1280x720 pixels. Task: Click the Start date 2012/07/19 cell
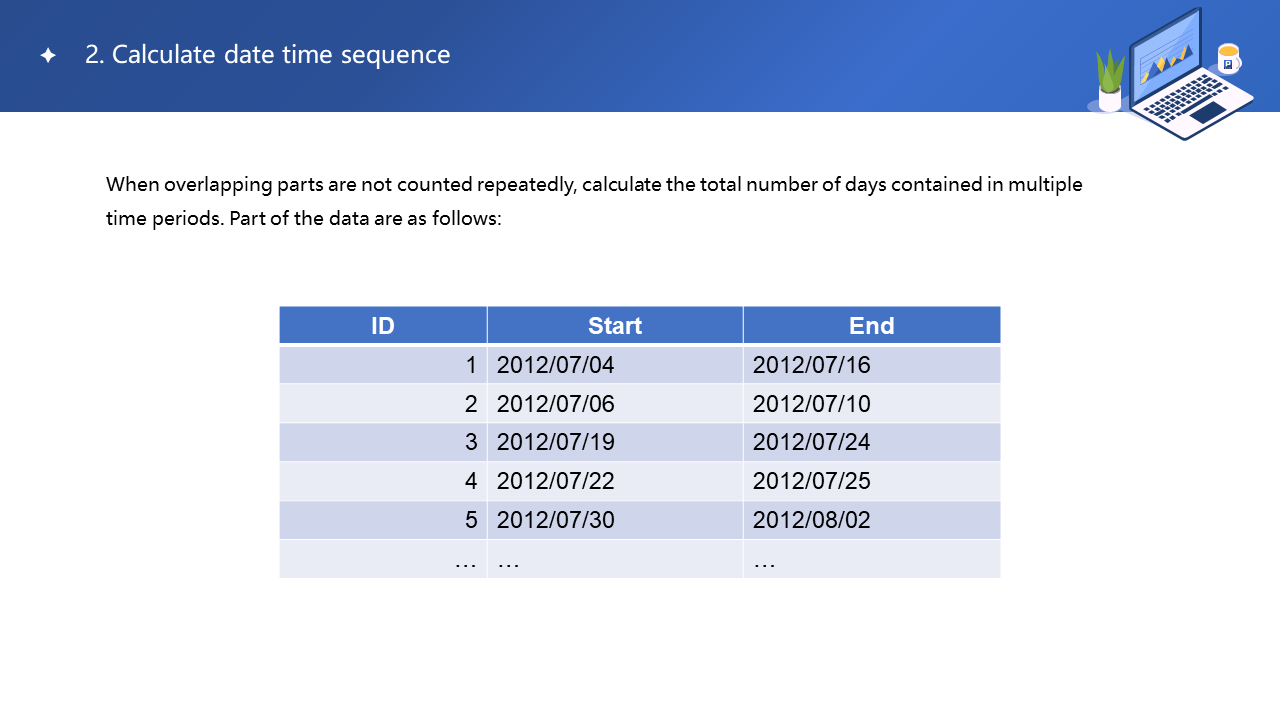[556, 442]
